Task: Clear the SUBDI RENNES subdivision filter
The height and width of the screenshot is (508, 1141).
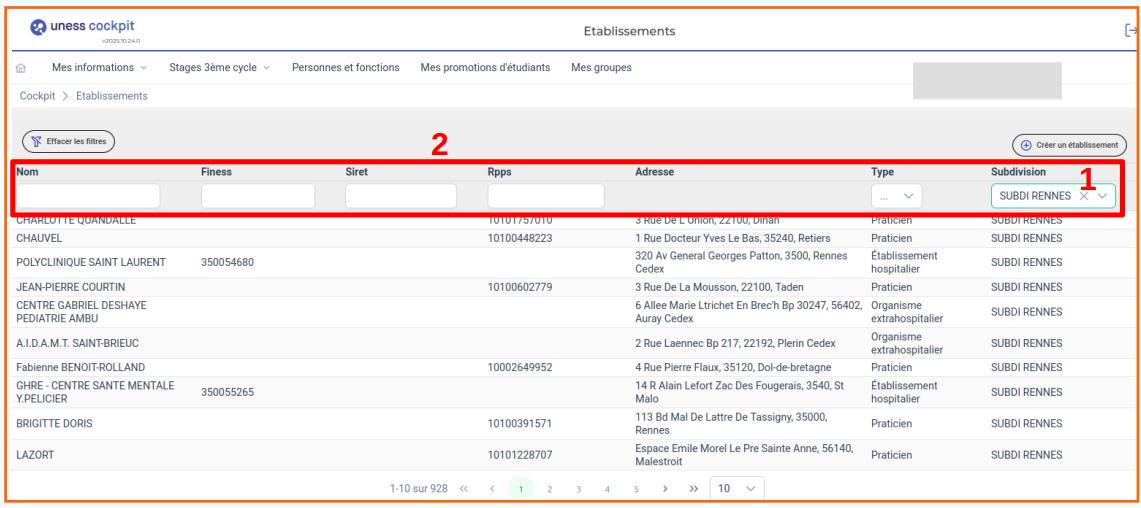Action: click(x=1084, y=196)
